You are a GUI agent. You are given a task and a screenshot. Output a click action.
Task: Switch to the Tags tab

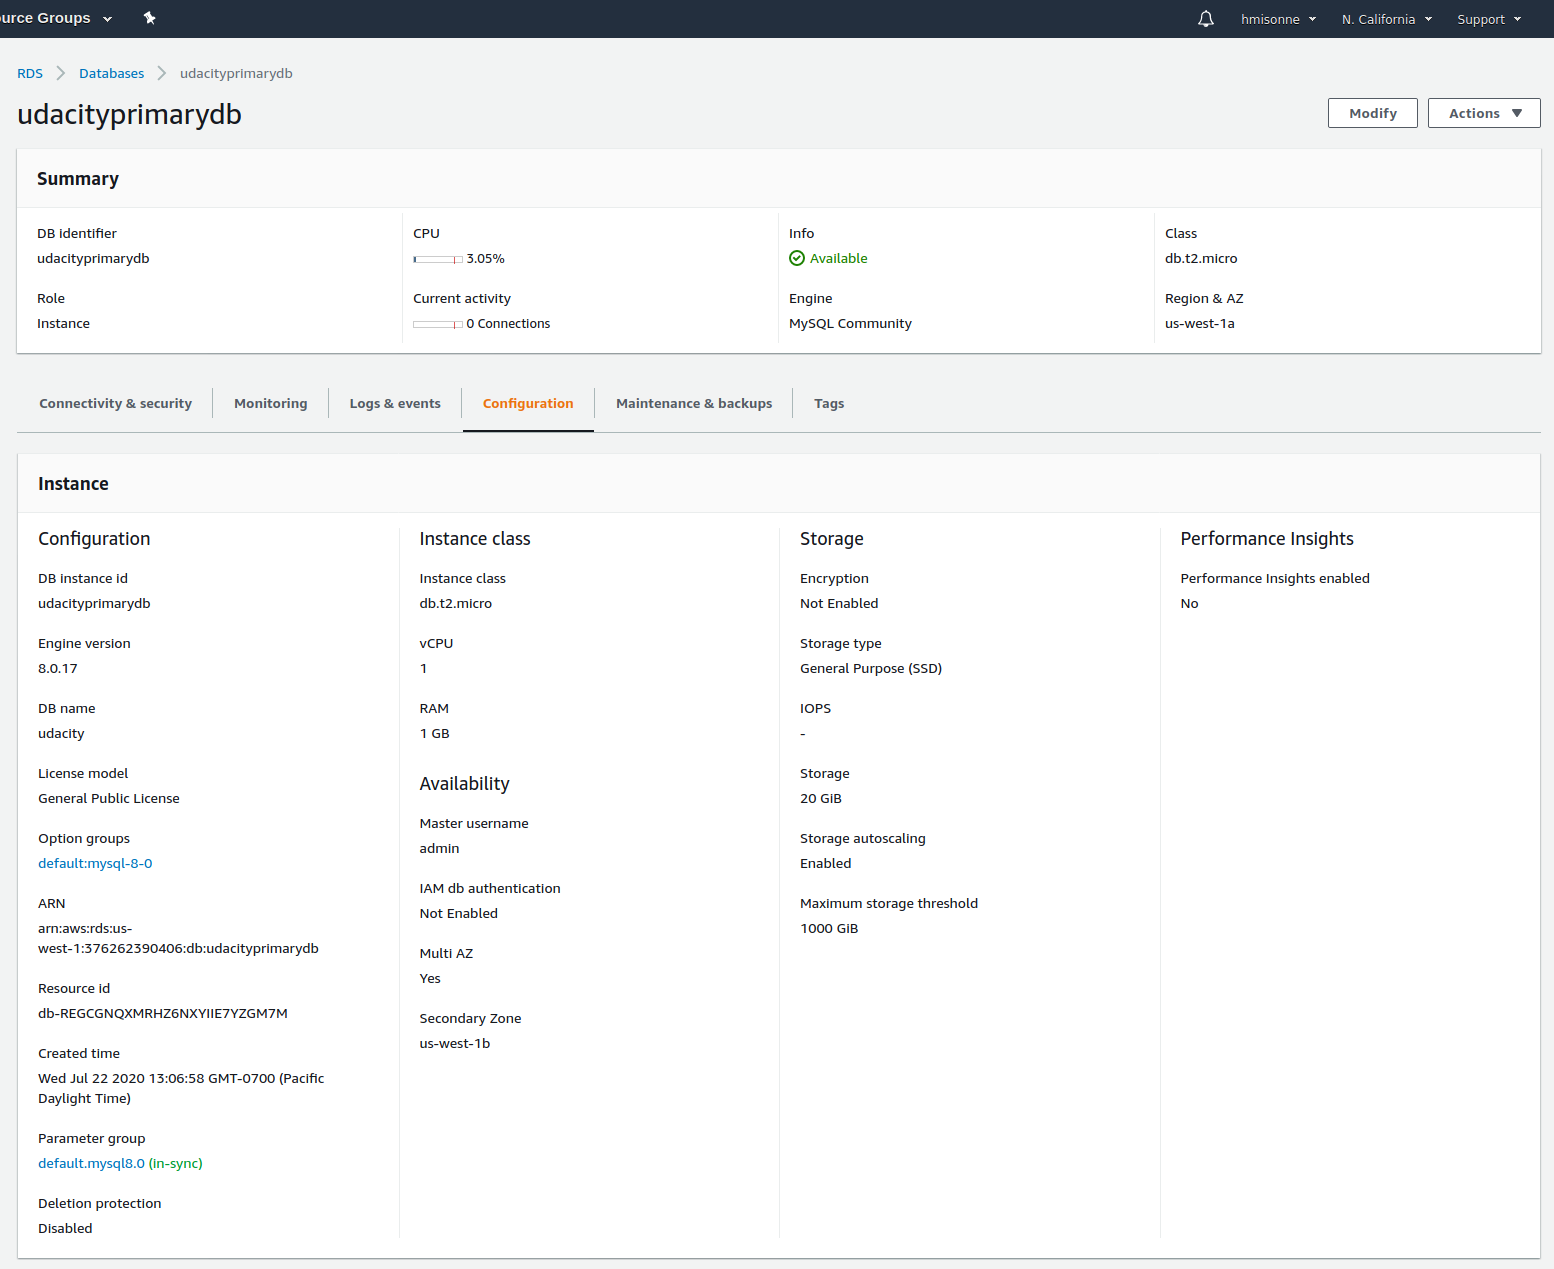829,403
